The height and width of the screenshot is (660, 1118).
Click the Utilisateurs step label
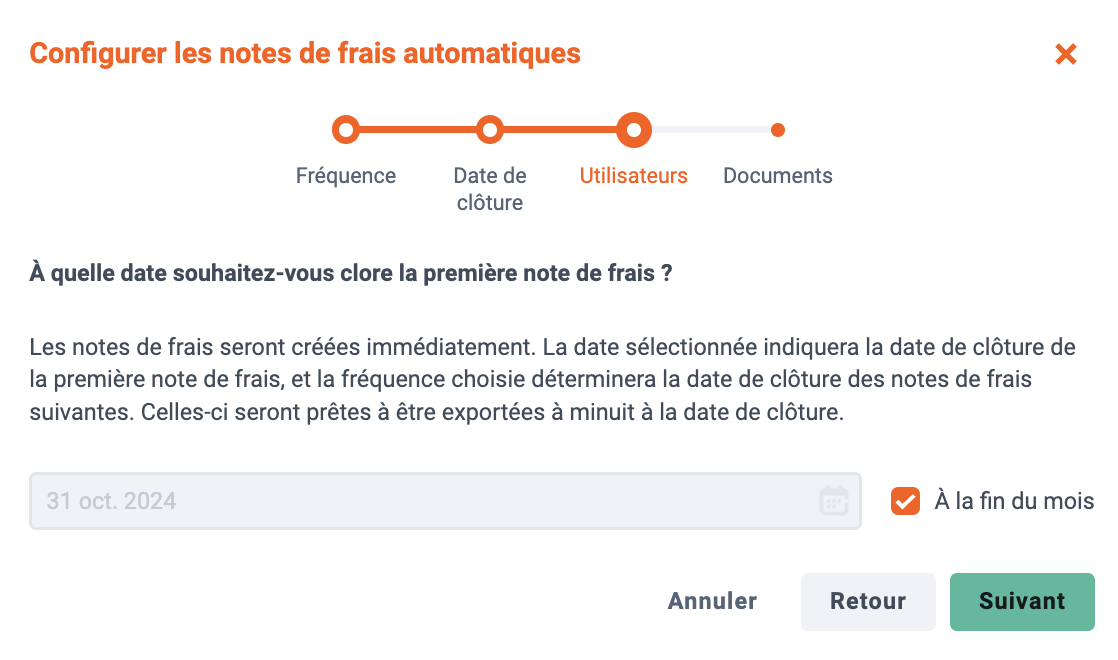pyautogui.click(x=633, y=175)
